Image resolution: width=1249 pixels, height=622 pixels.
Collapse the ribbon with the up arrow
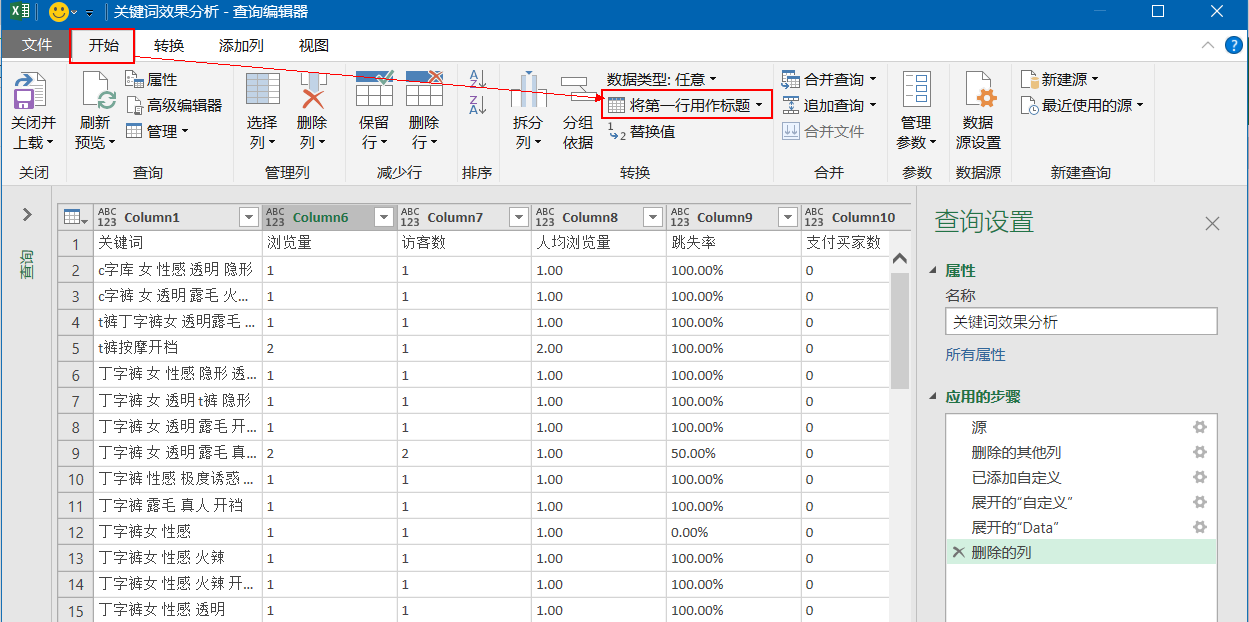tap(1208, 45)
